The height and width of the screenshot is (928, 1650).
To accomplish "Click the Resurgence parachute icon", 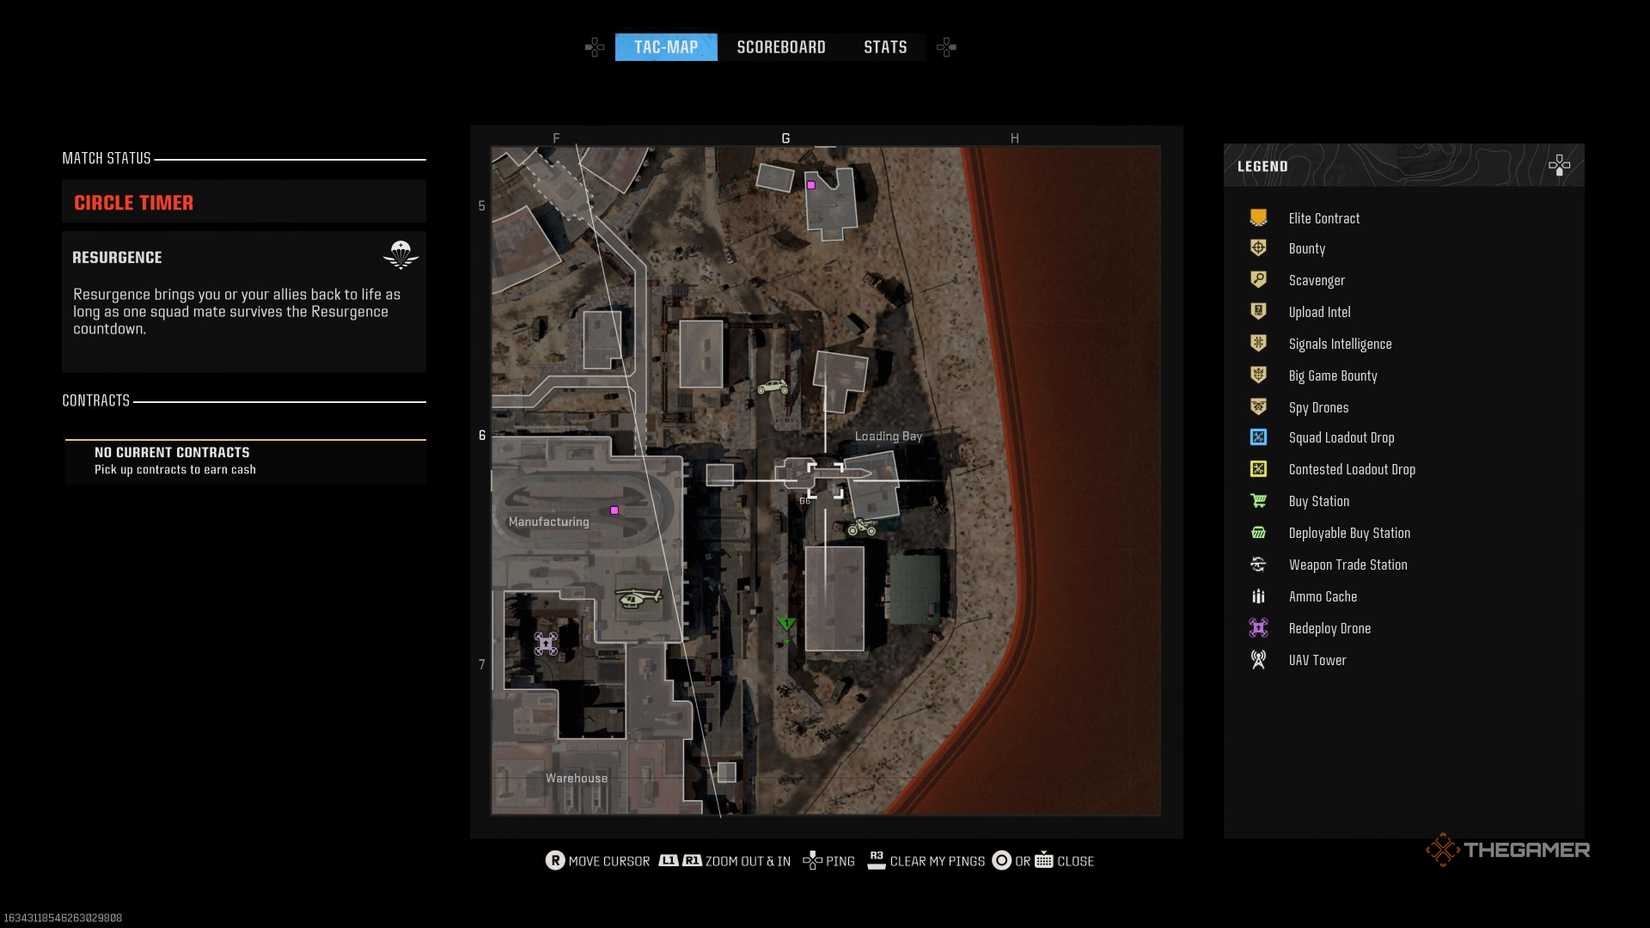I will pos(400,255).
